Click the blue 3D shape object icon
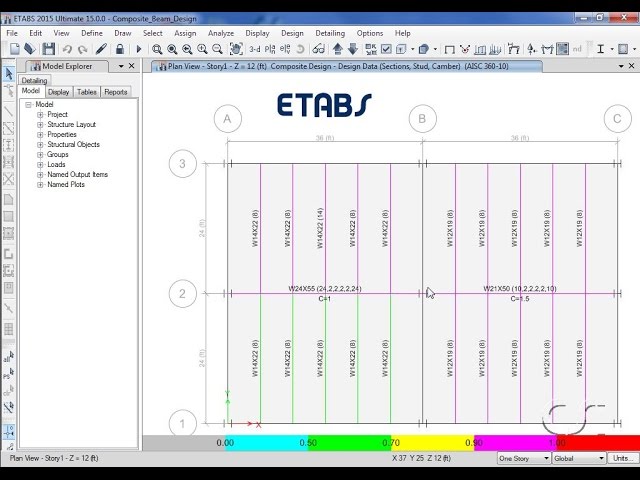This screenshot has width=640, height=480. 424,49
